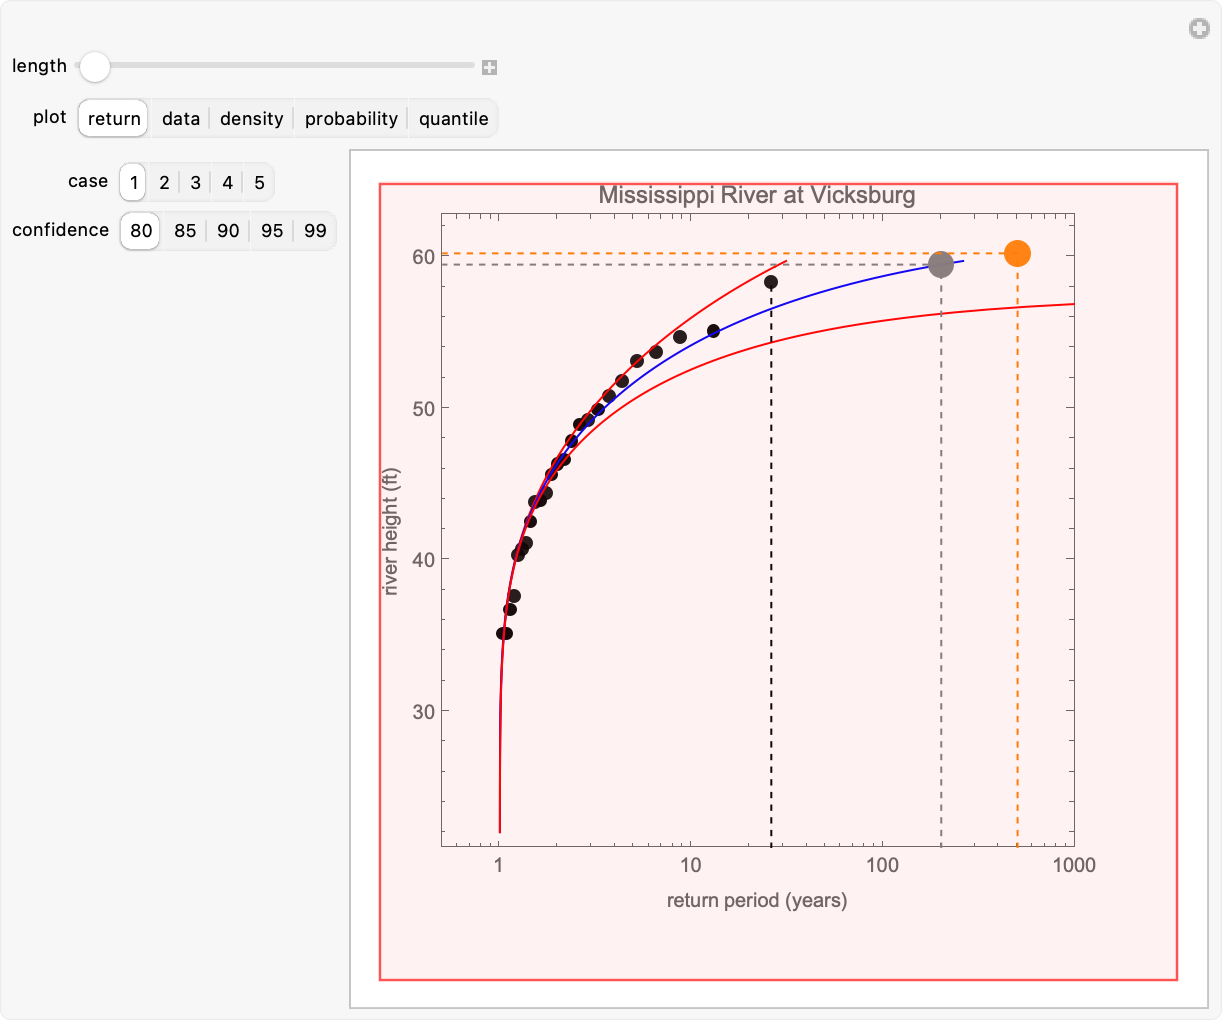The width and height of the screenshot is (1222, 1022).
Task: Set confidence to 99
Action: click(315, 230)
